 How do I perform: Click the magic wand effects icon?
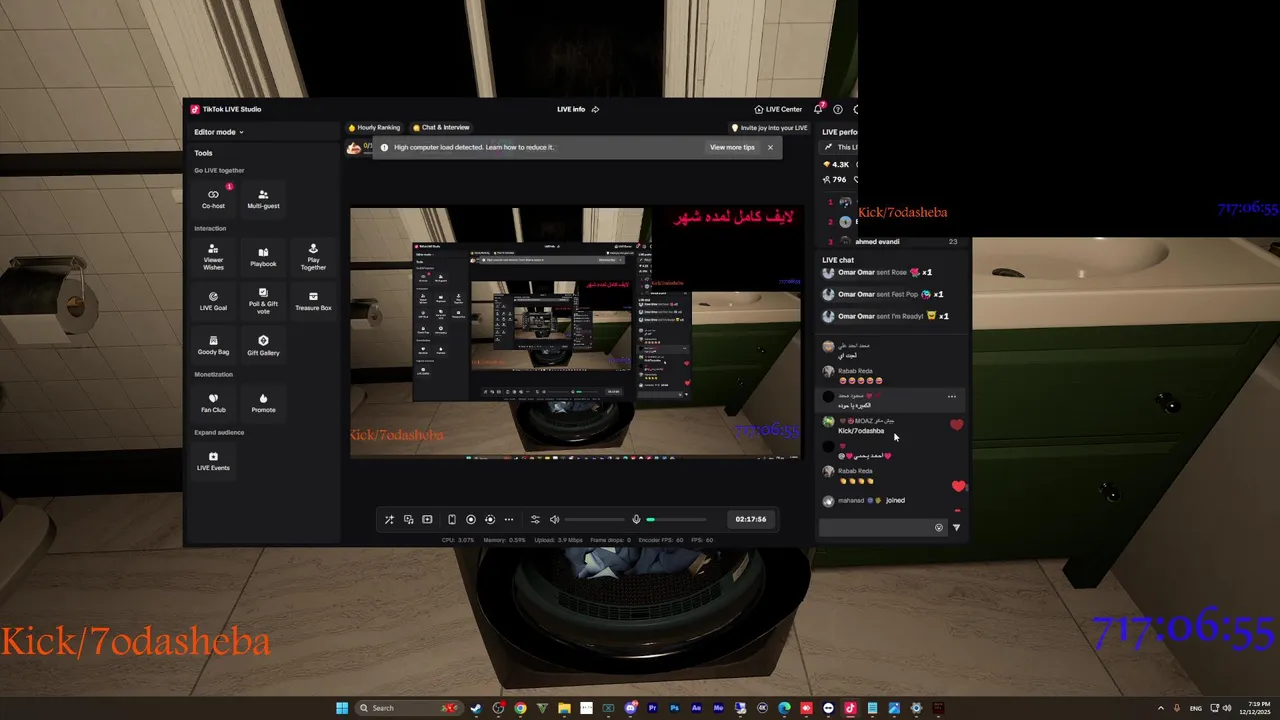(389, 519)
